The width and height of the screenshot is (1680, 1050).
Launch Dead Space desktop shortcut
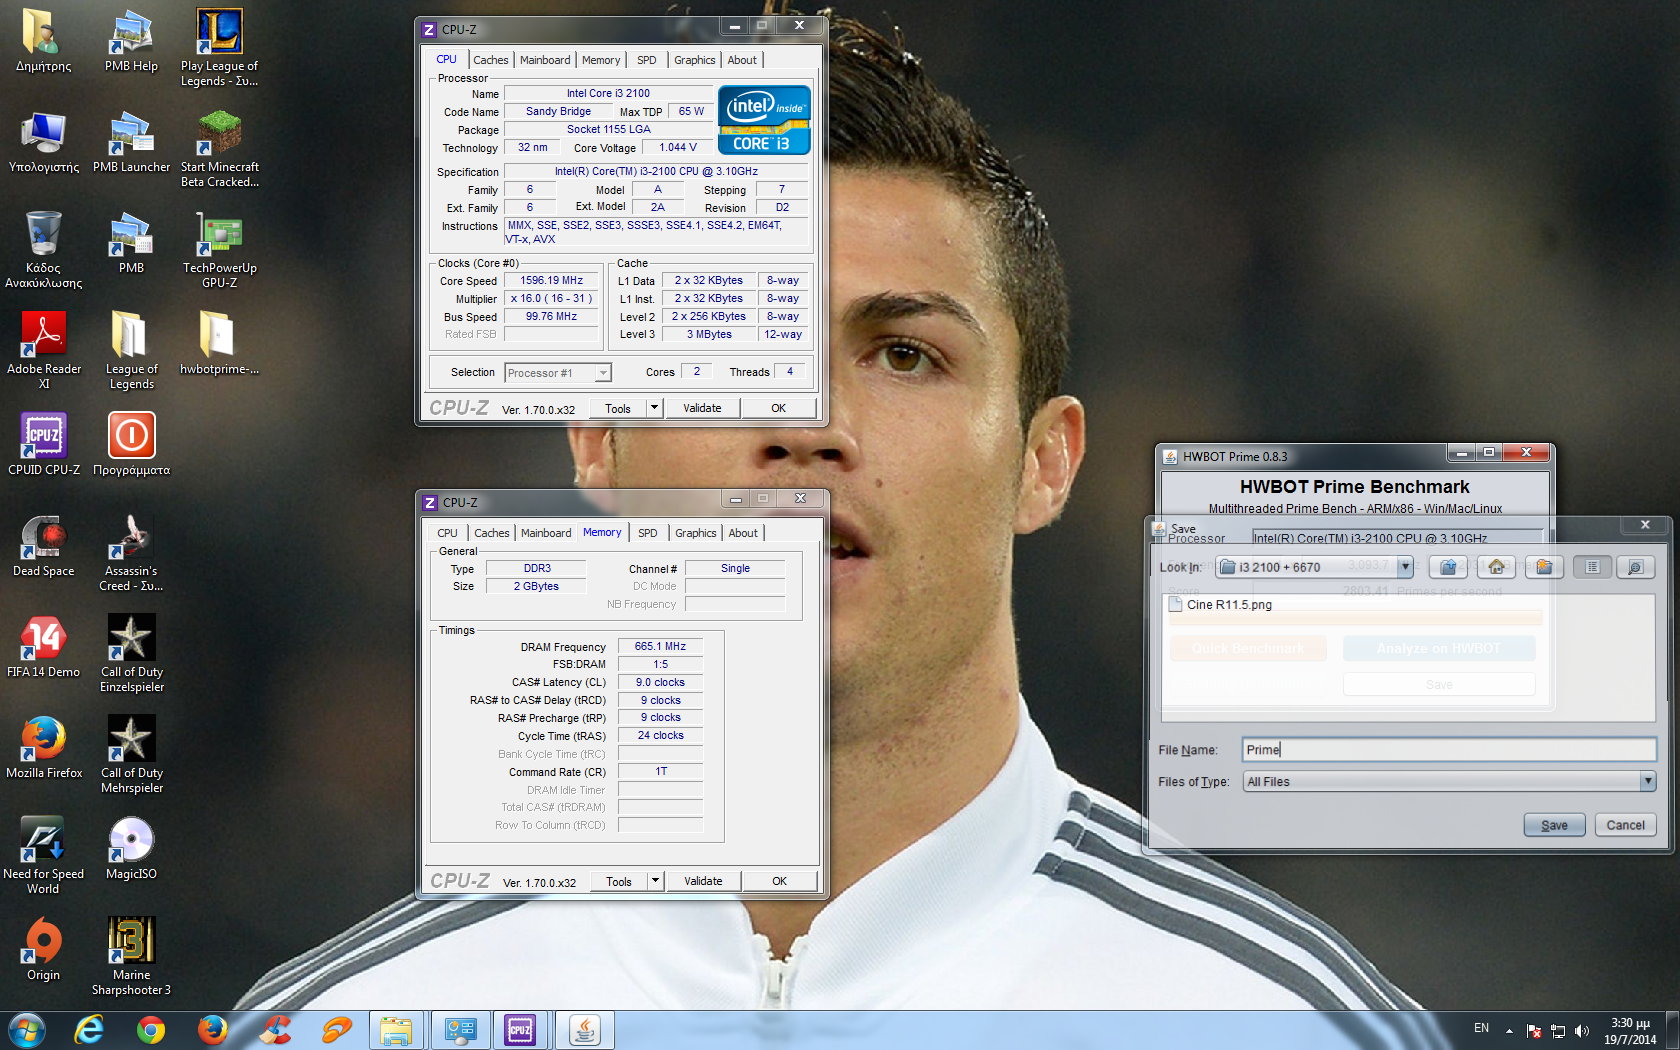(x=44, y=546)
